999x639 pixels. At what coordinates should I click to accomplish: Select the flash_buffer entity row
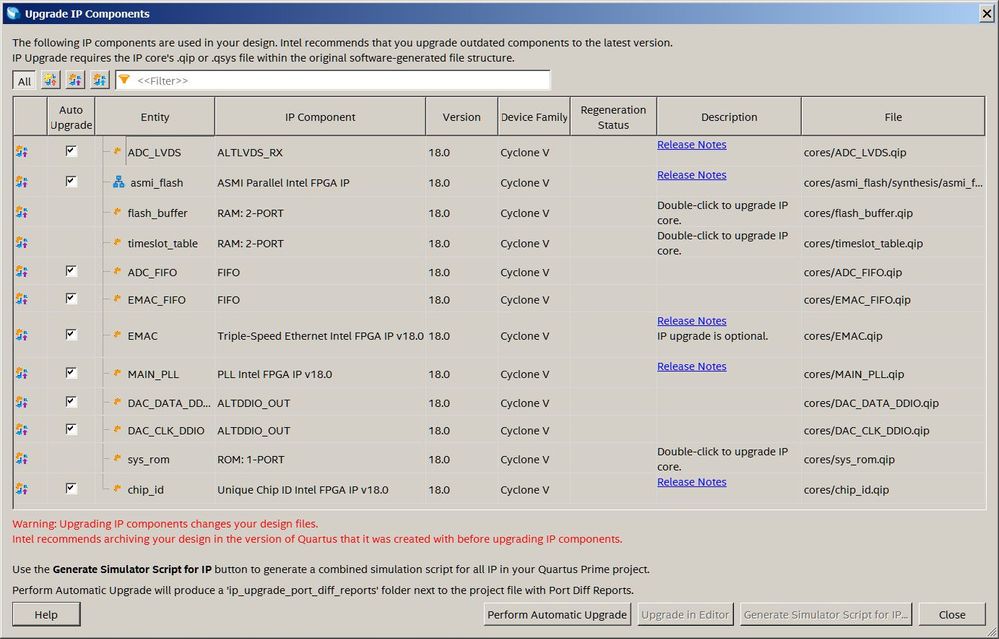tap(157, 213)
